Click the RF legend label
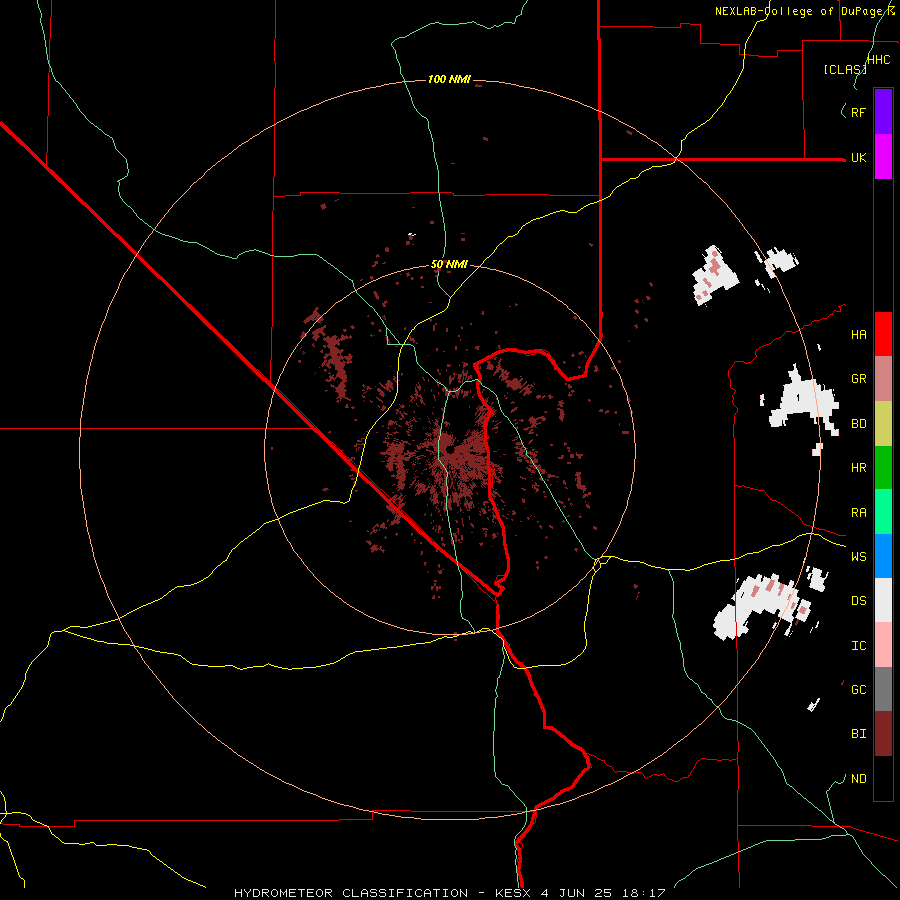The image size is (900, 900). point(858,112)
